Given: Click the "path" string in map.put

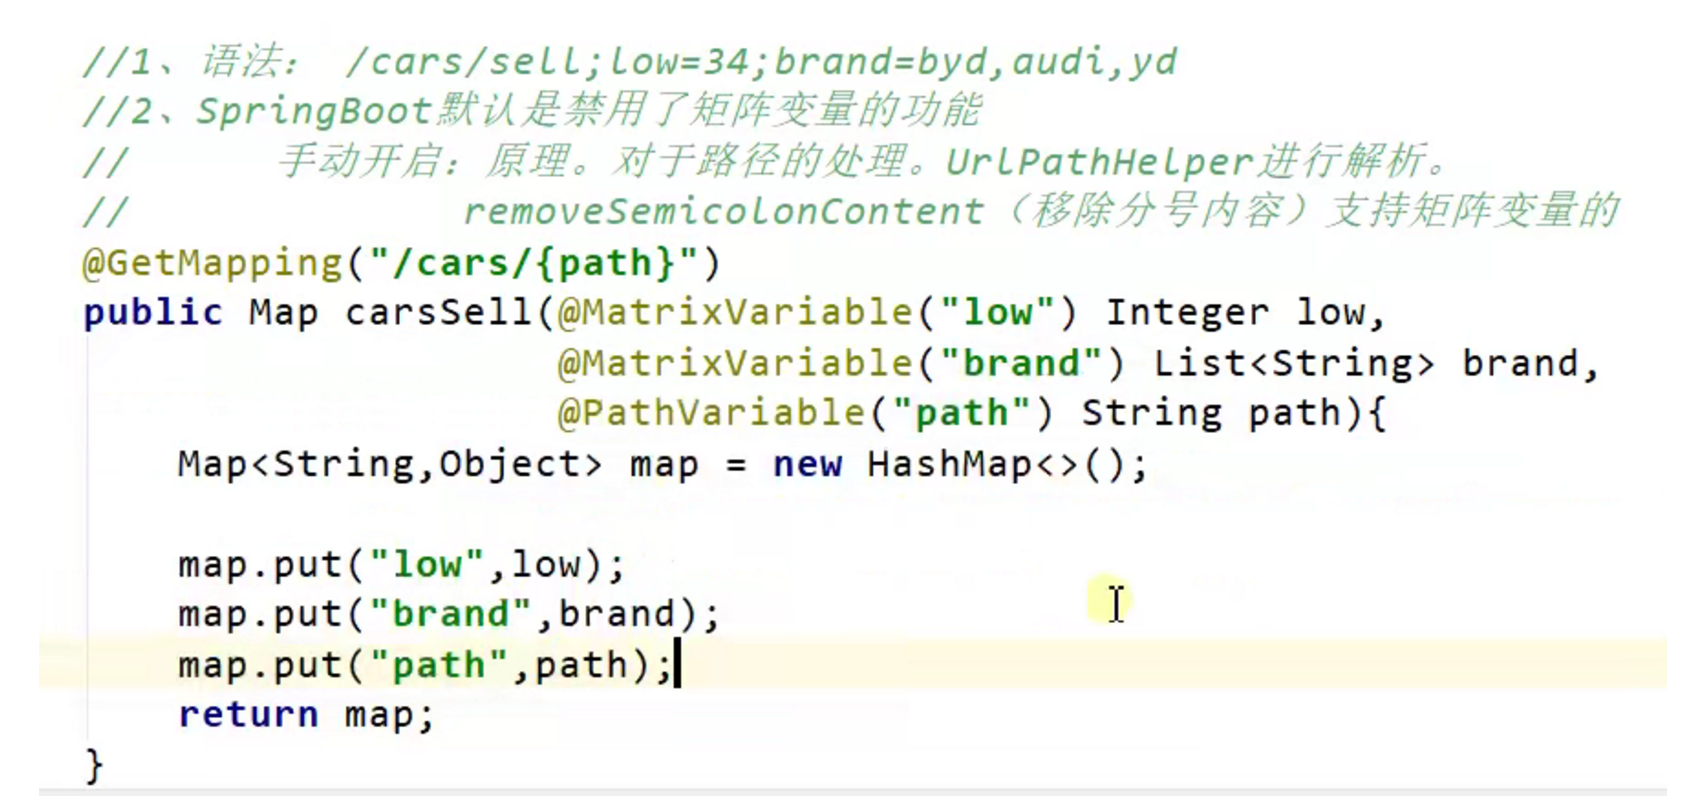Looking at the screenshot, I should (x=438, y=665).
